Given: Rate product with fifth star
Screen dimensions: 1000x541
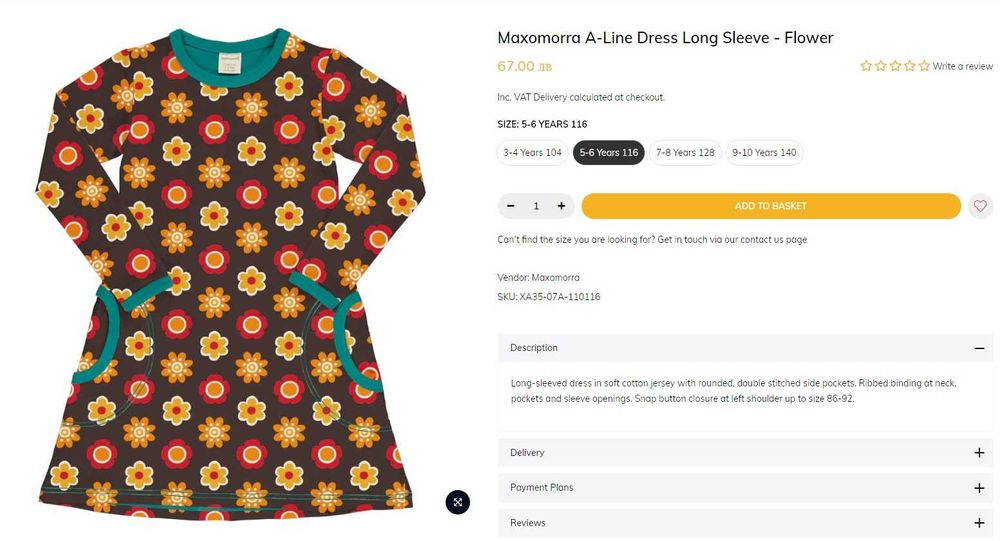Looking at the screenshot, I should pyautogui.click(x=924, y=66).
